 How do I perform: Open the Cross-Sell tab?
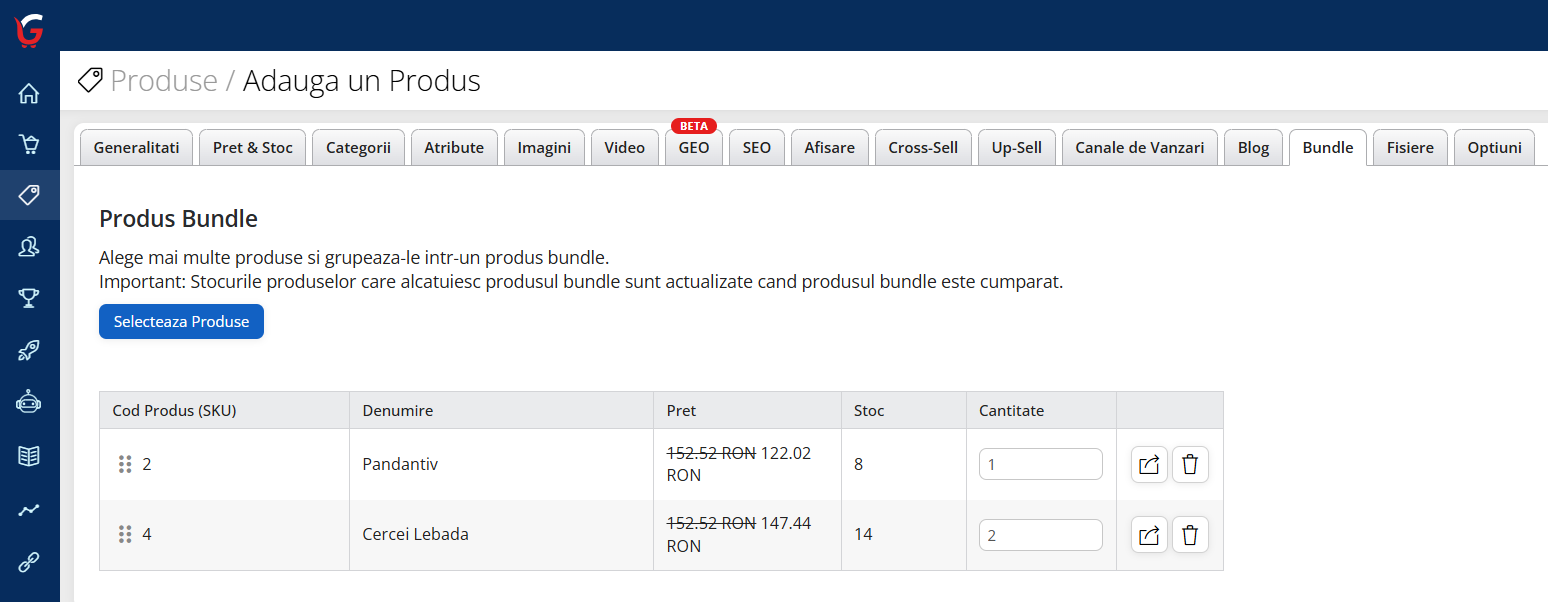tap(923, 148)
